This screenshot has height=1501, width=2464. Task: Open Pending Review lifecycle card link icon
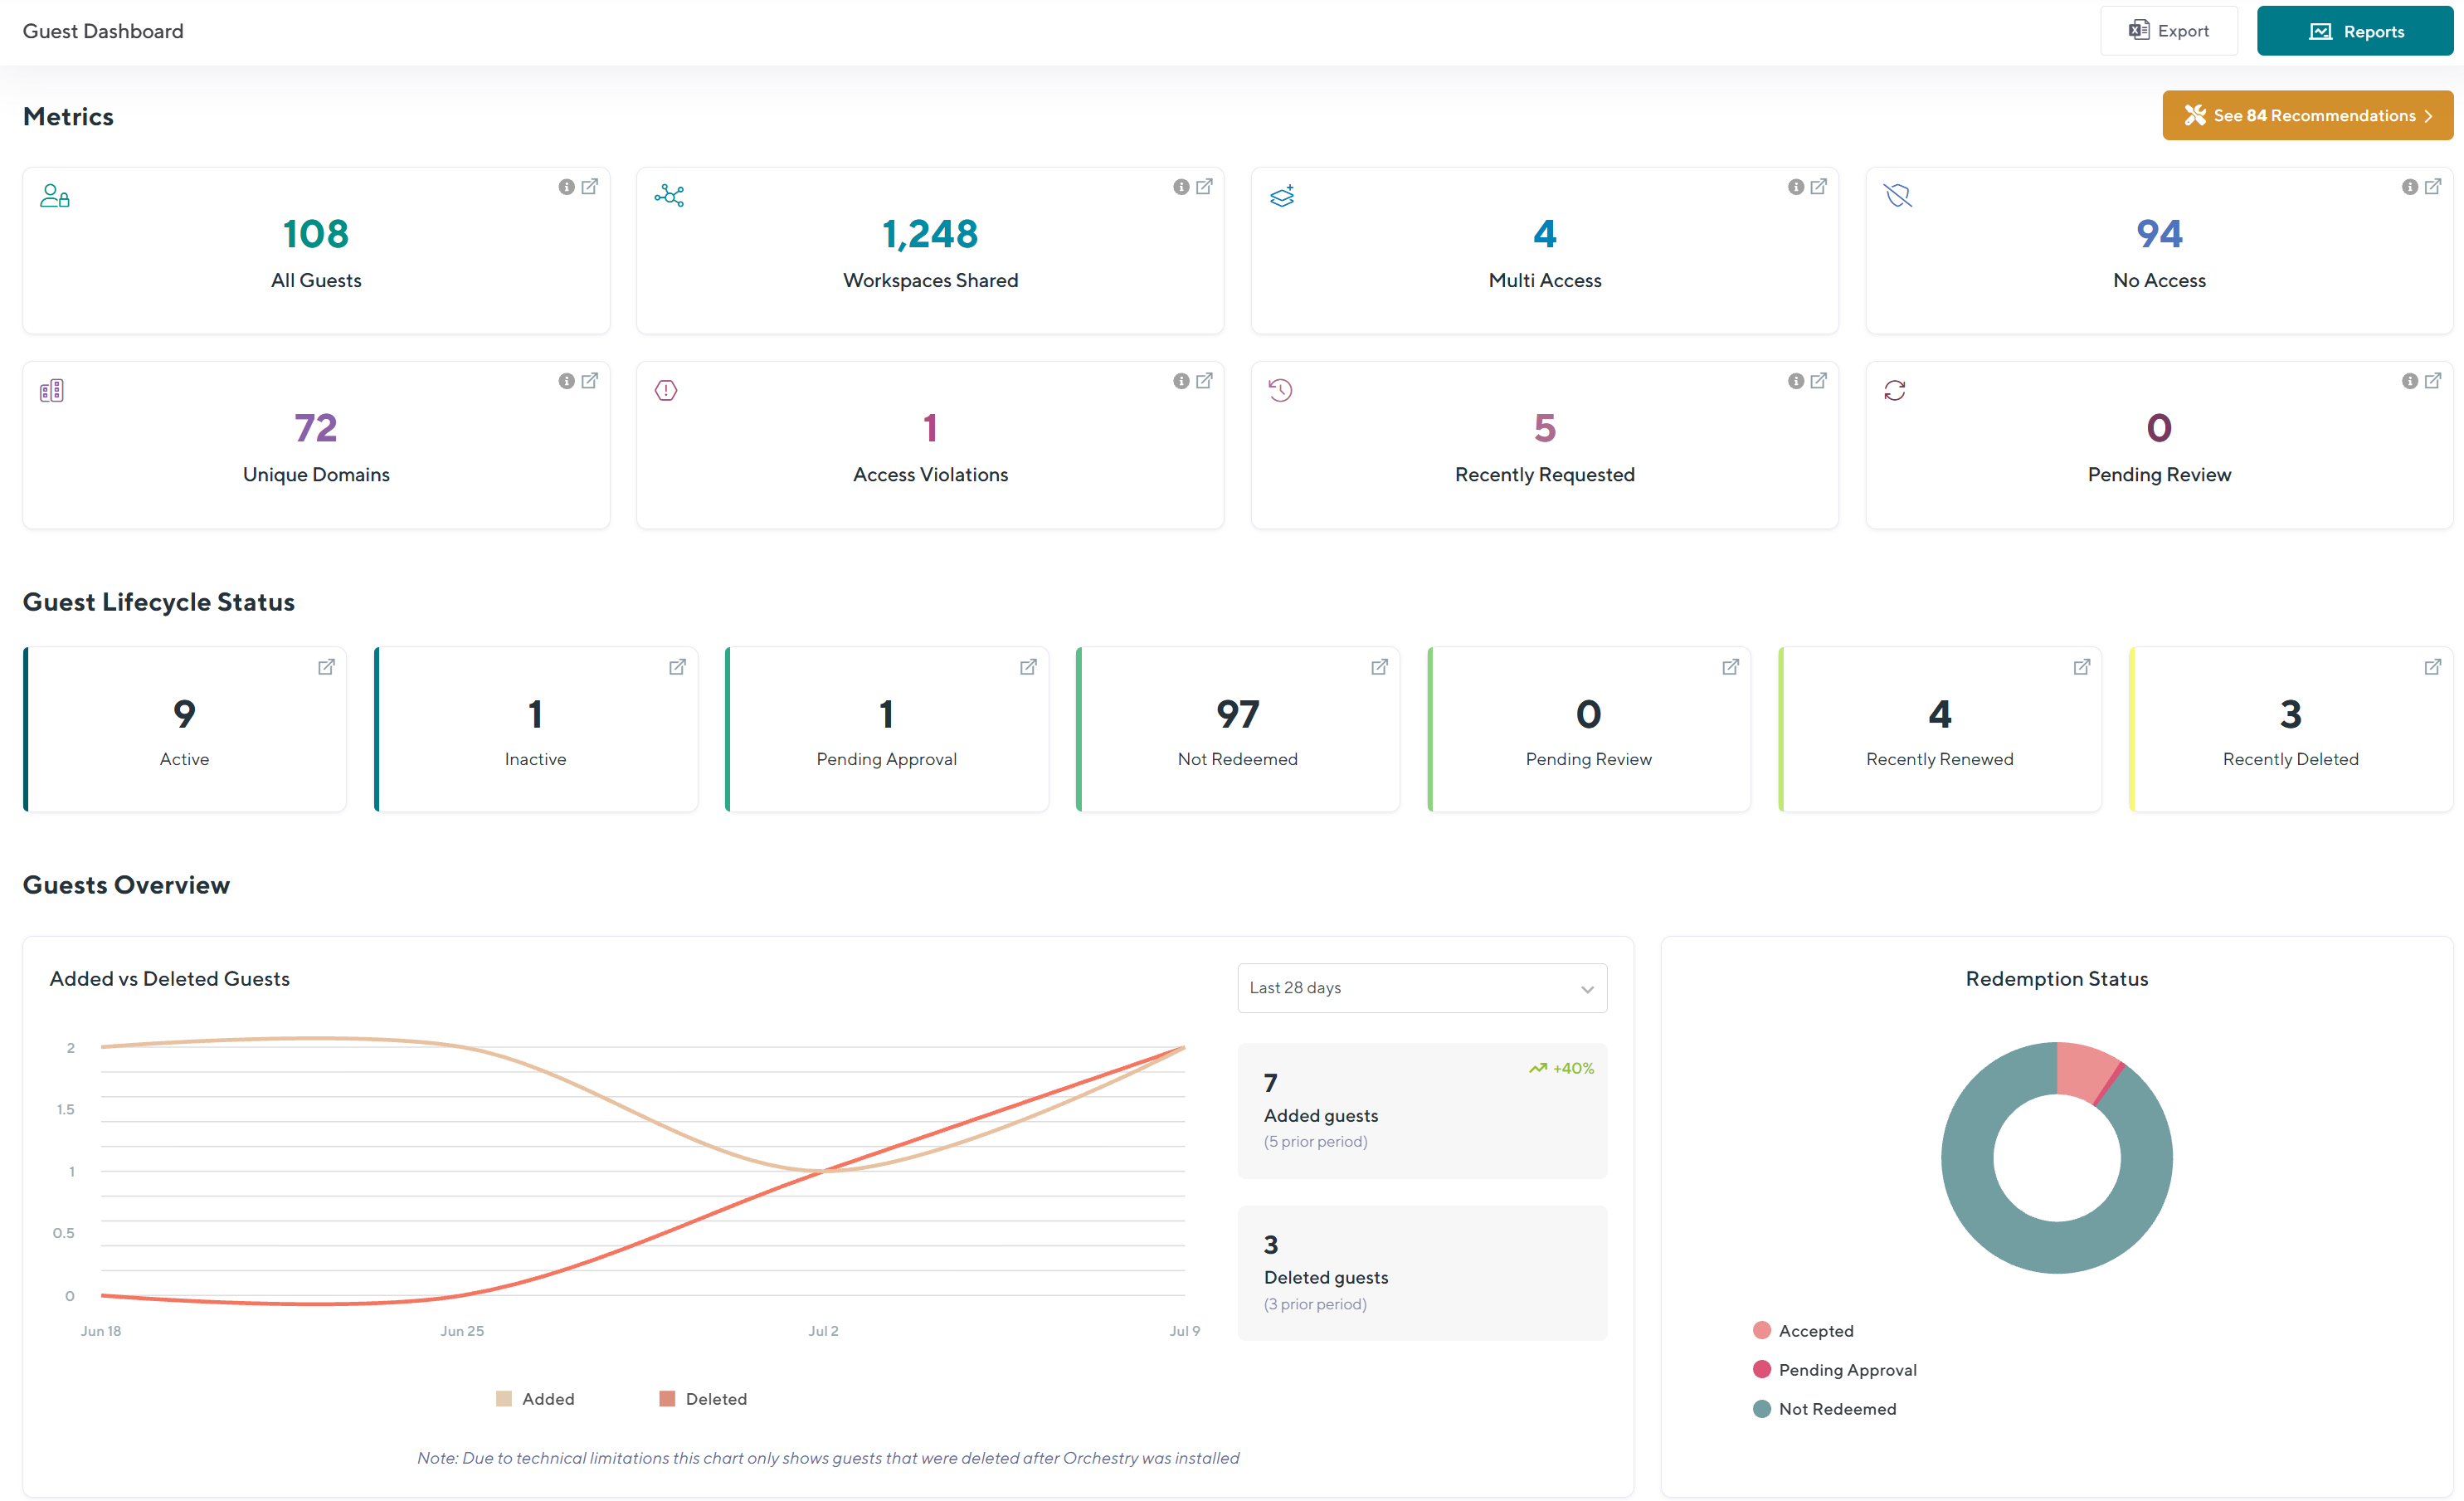[1731, 667]
